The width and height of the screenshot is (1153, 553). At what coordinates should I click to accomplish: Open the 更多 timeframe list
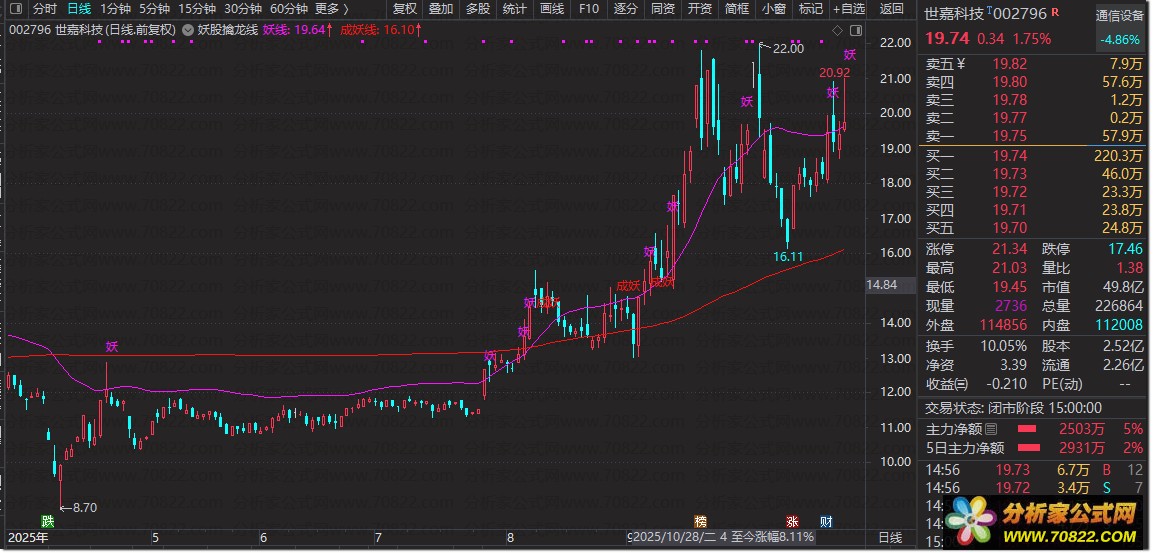point(332,9)
